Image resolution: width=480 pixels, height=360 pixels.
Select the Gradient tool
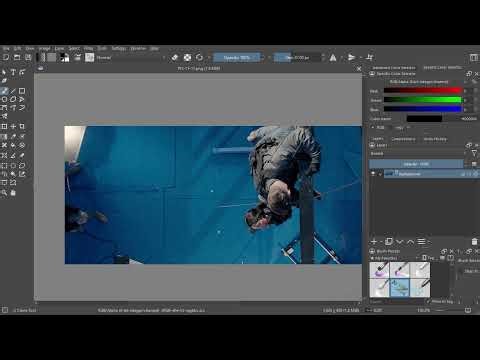tap(4, 136)
